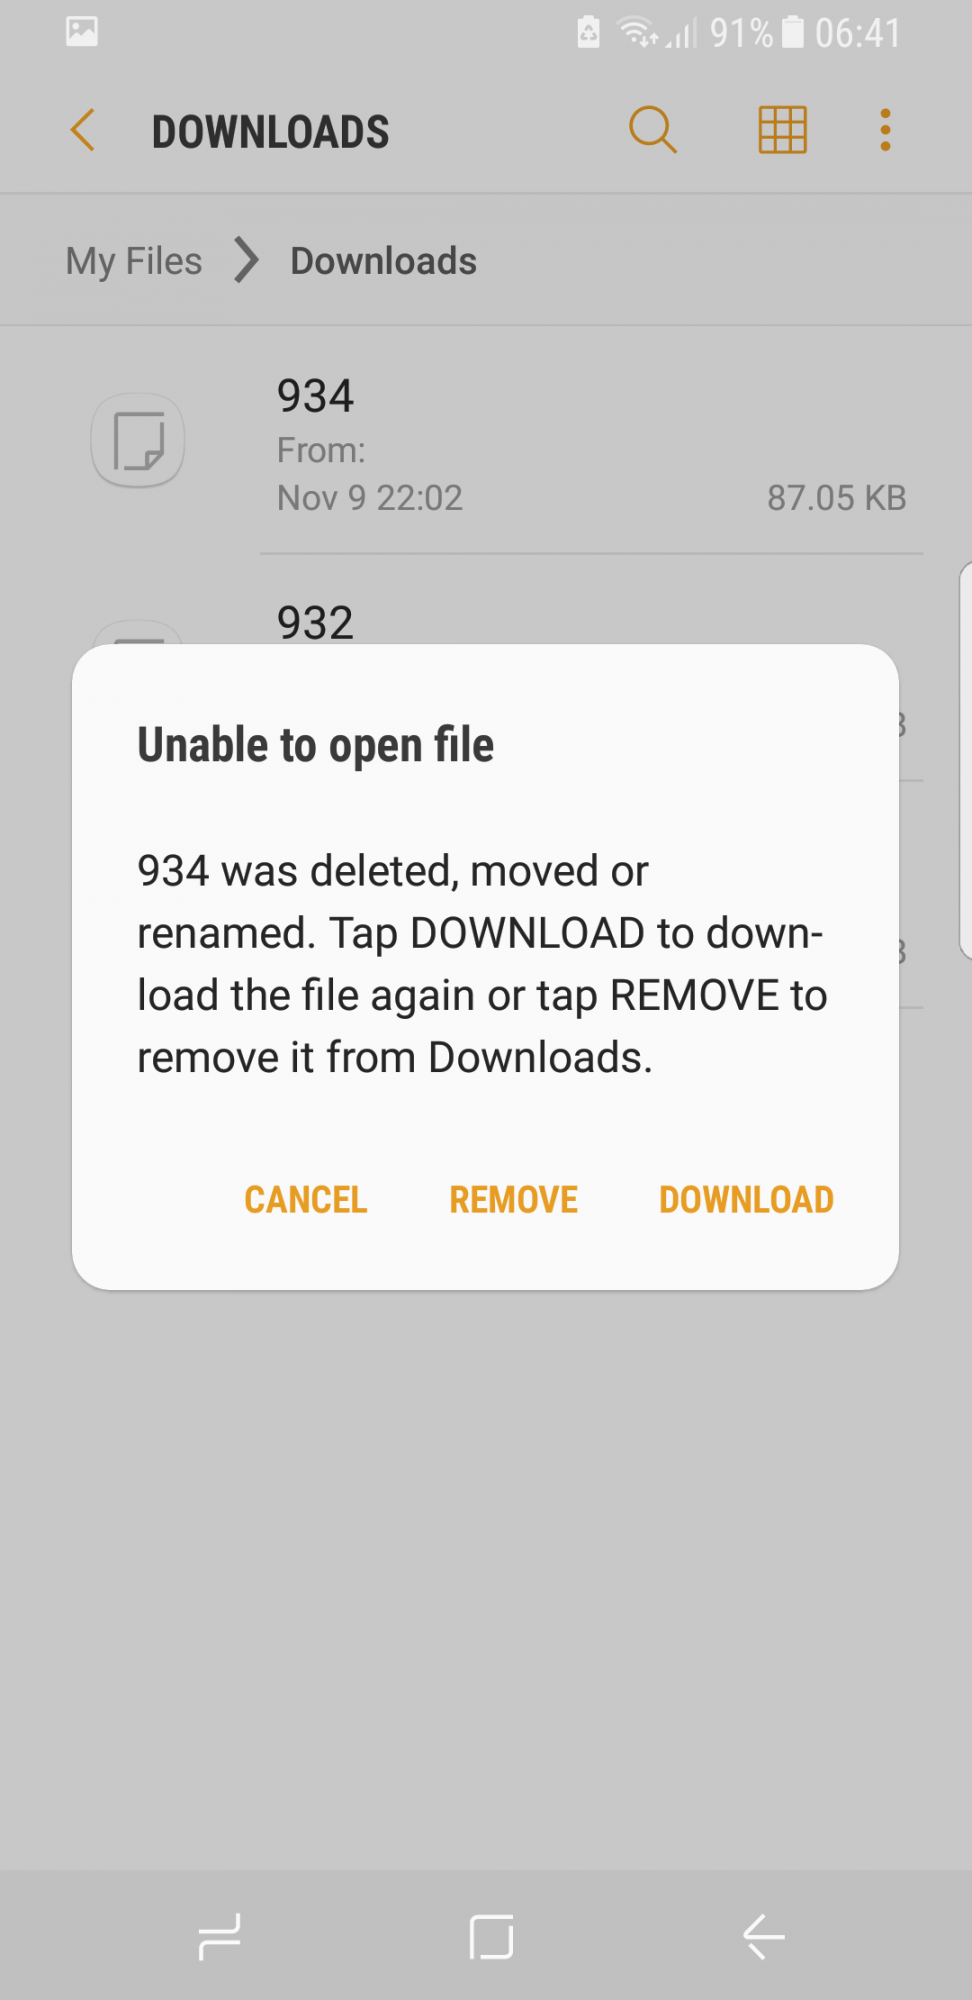Tap the system Back navigation button

click(763, 1937)
